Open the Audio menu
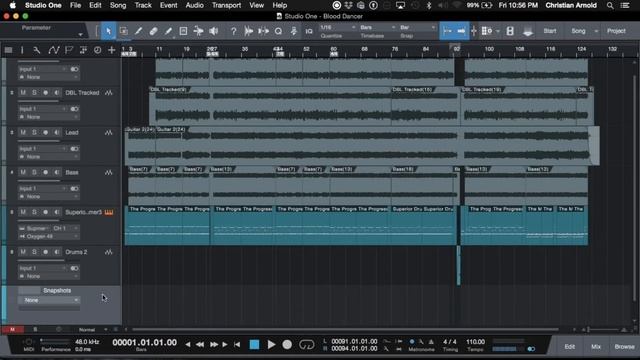This screenshot has width=640, height=360. point(194,5)
